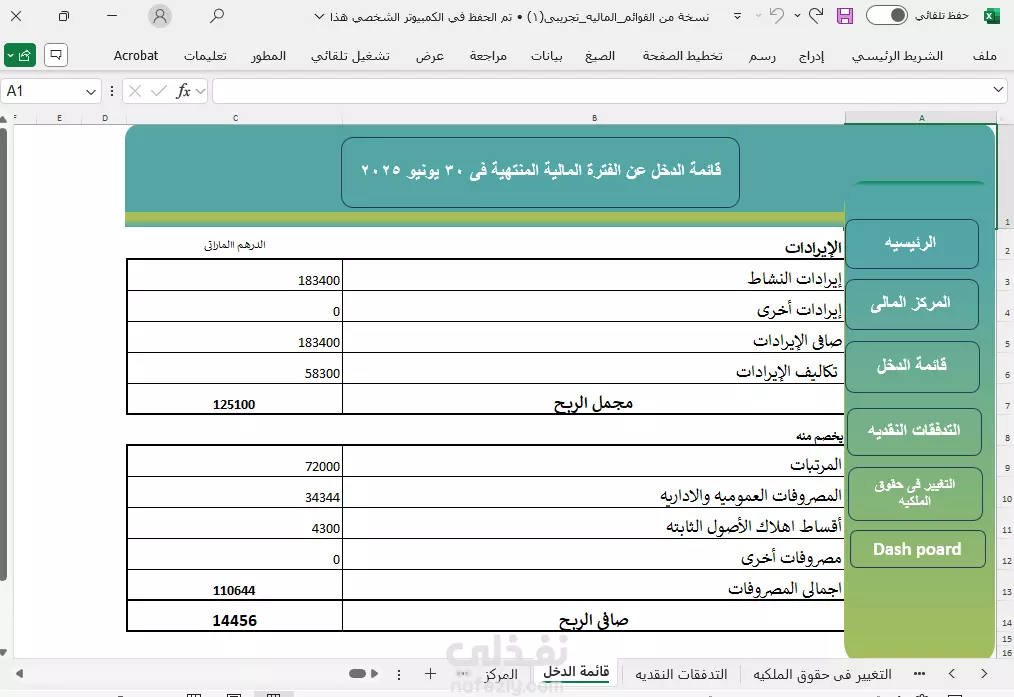This screenshot has height=697, width=1014.
Task: Select salaries value 72000
Action: pos(235,462)
